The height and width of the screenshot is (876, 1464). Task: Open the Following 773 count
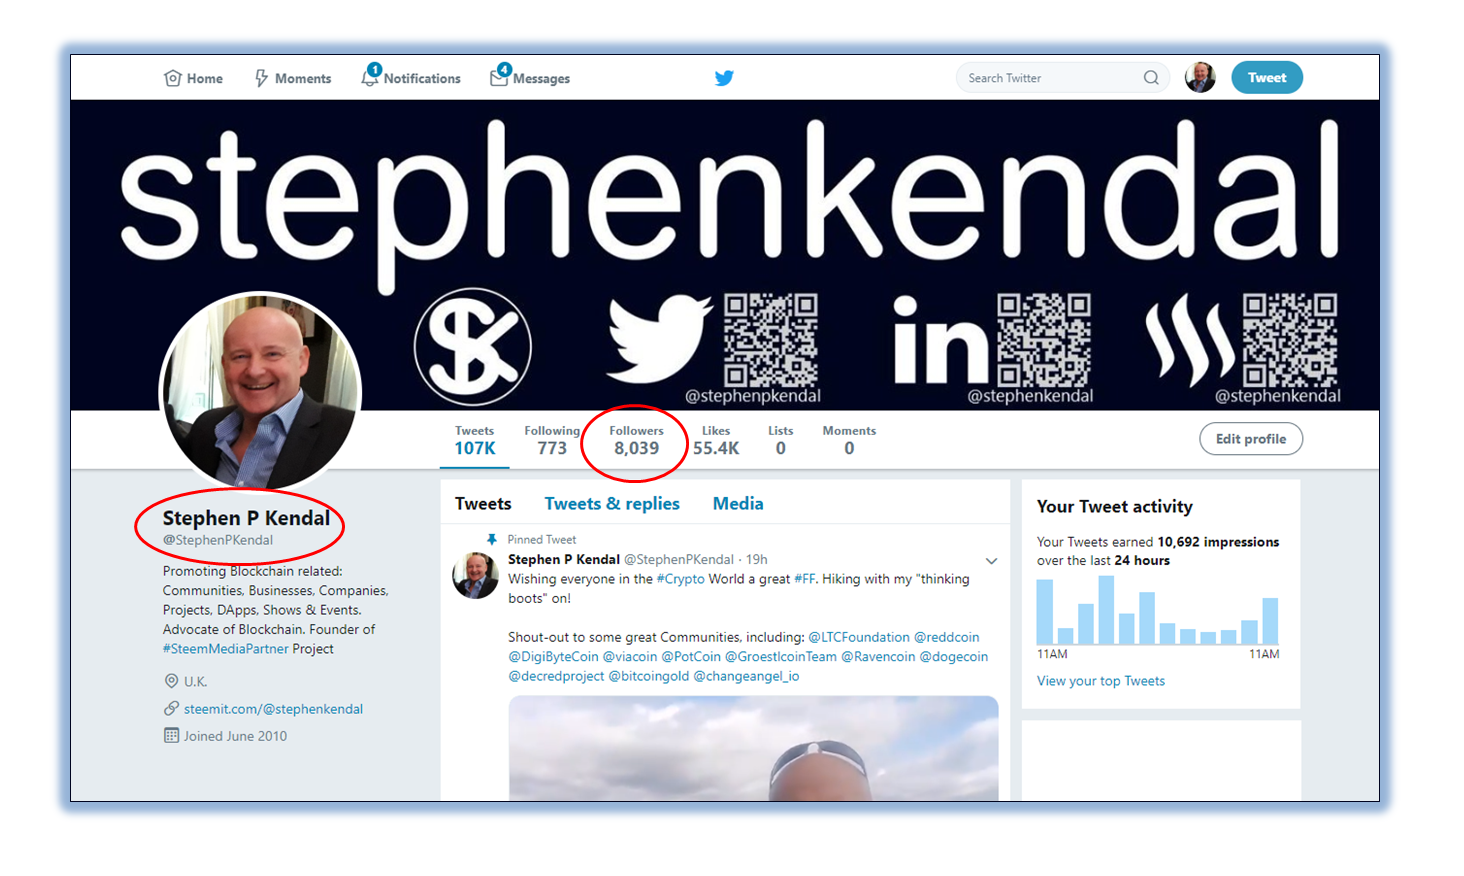pos(552,440)
